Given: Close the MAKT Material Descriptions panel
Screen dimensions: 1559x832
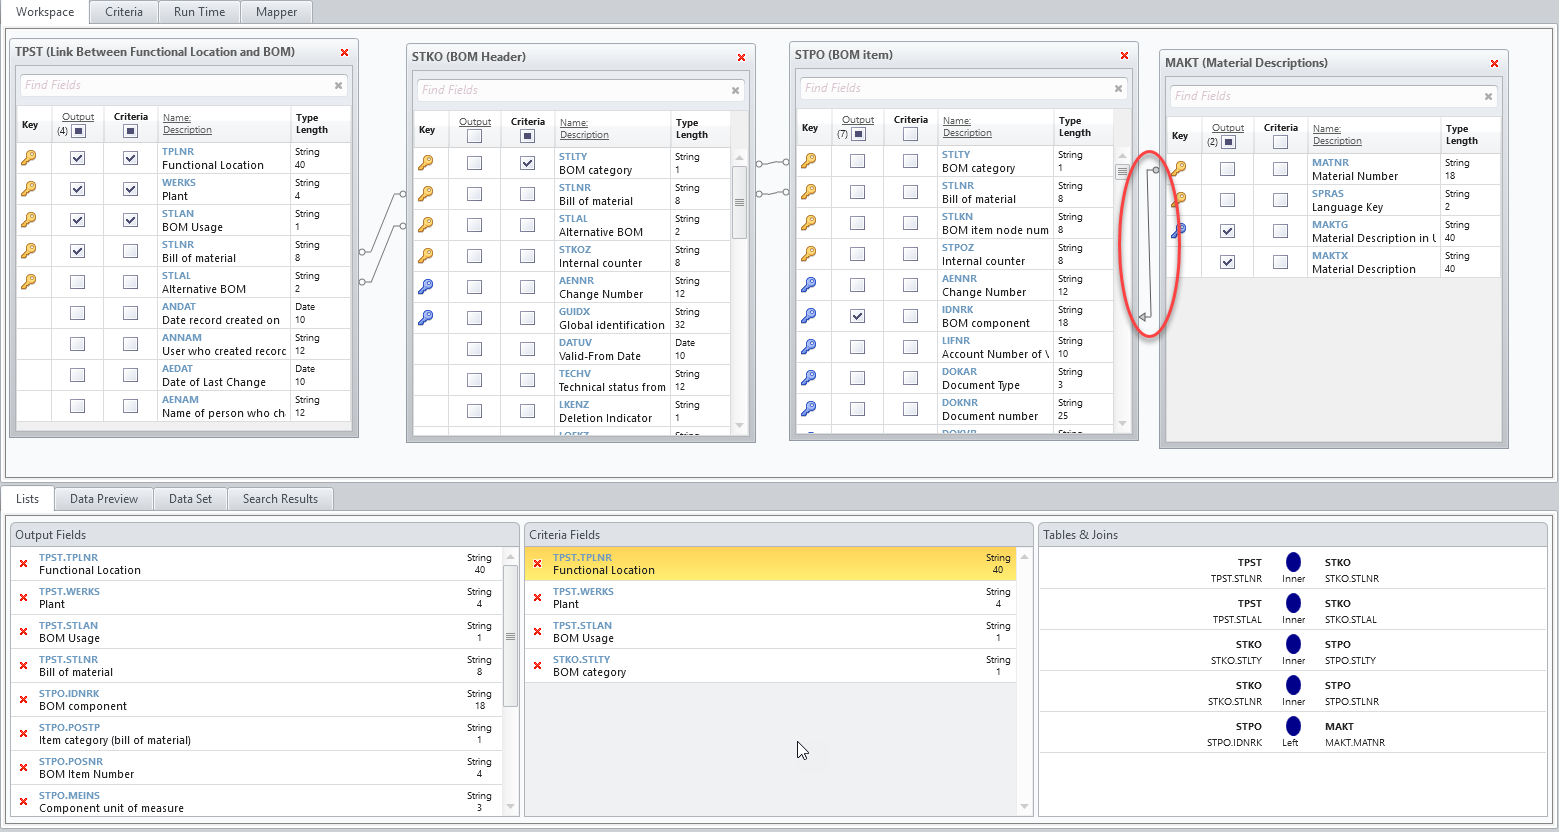Looking at the screenshot, I should (x=1494, y=62).
